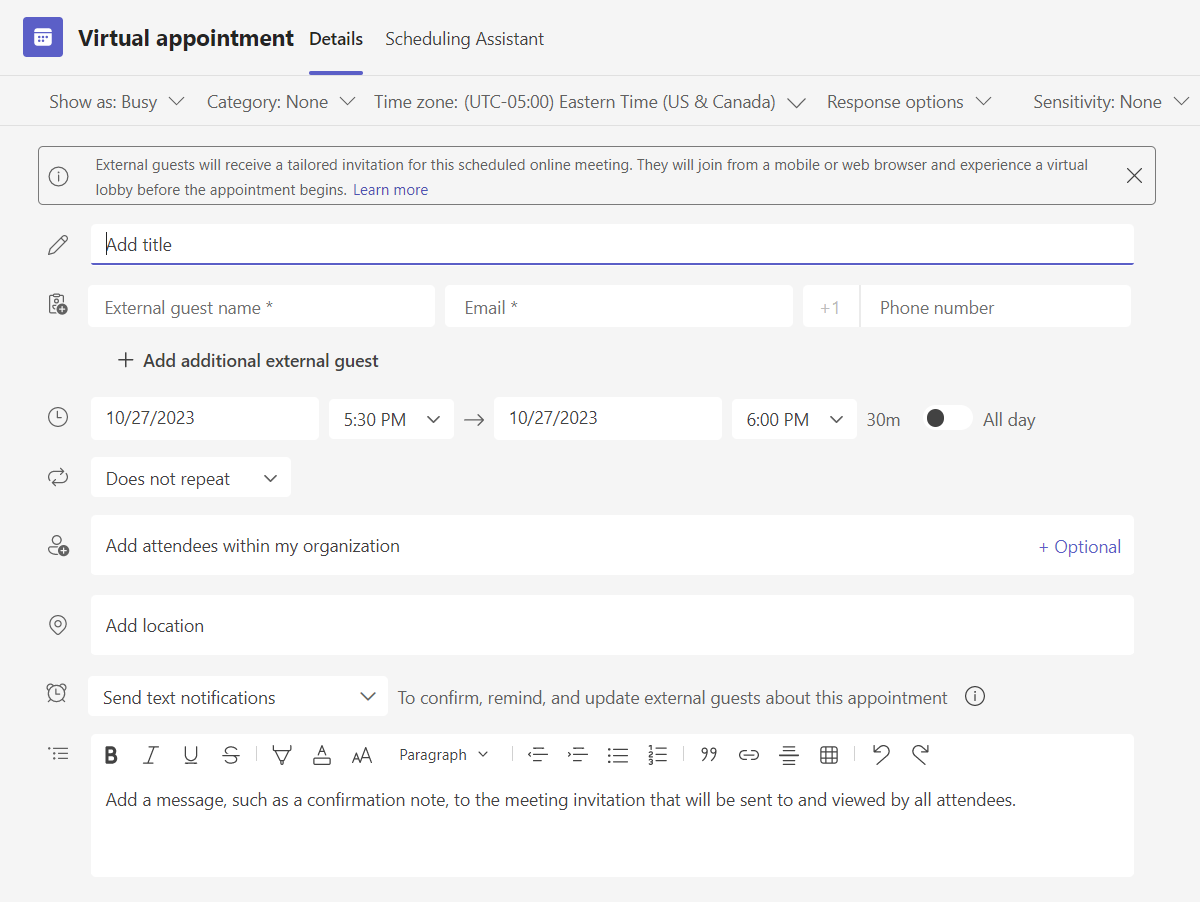Open the Send text notifications dropdown
Image resolution: width=1200 pixels, height=902 pixels.
pyautogui.click(x=237, y=696)
